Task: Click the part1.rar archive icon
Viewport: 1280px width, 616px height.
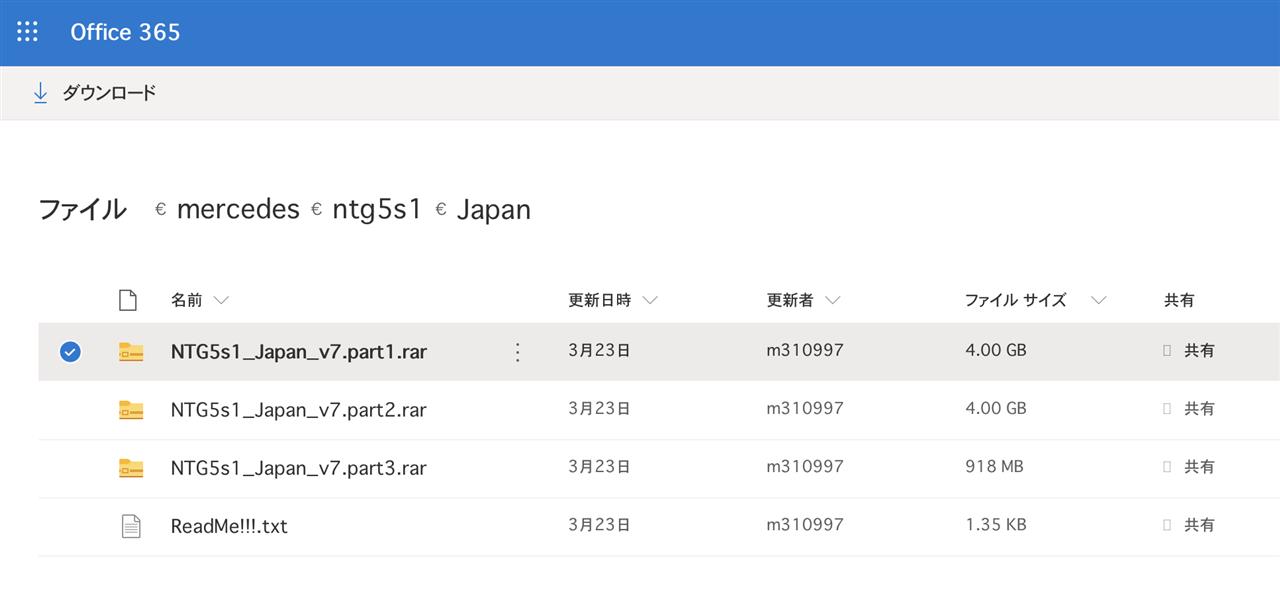Action: pyautogui.click(x=131, y=351)
